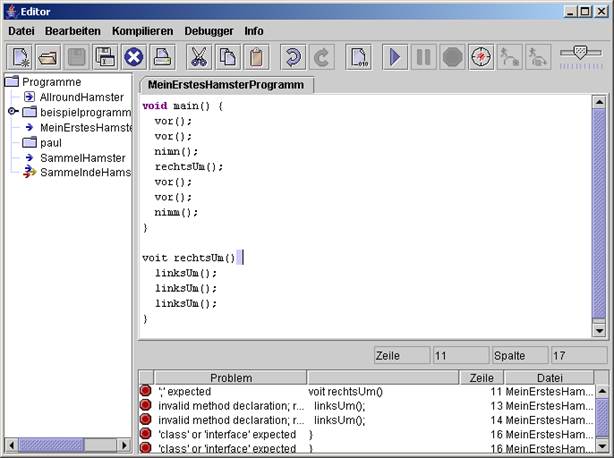Click the open folder toolbar icon
This screenshot has height=458, width=614.
click(x=49, y=57)
